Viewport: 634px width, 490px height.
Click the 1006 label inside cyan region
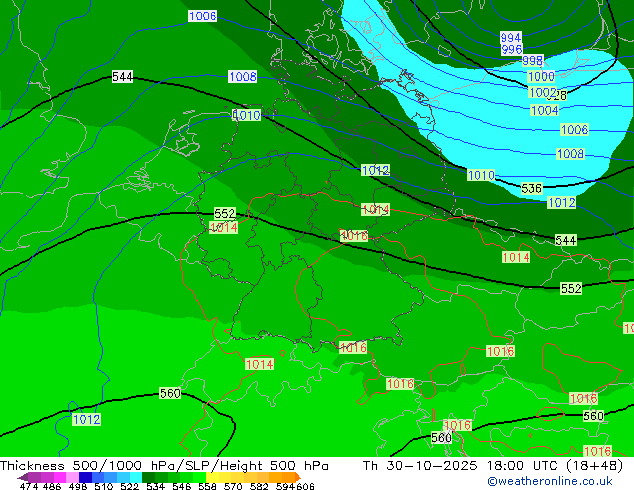click(x=574, y=129)
